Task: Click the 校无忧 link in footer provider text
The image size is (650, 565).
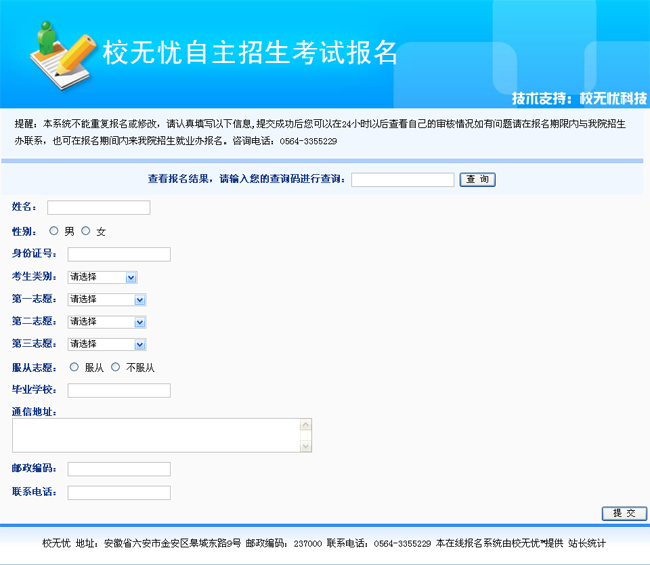Action: coord(526,543)
